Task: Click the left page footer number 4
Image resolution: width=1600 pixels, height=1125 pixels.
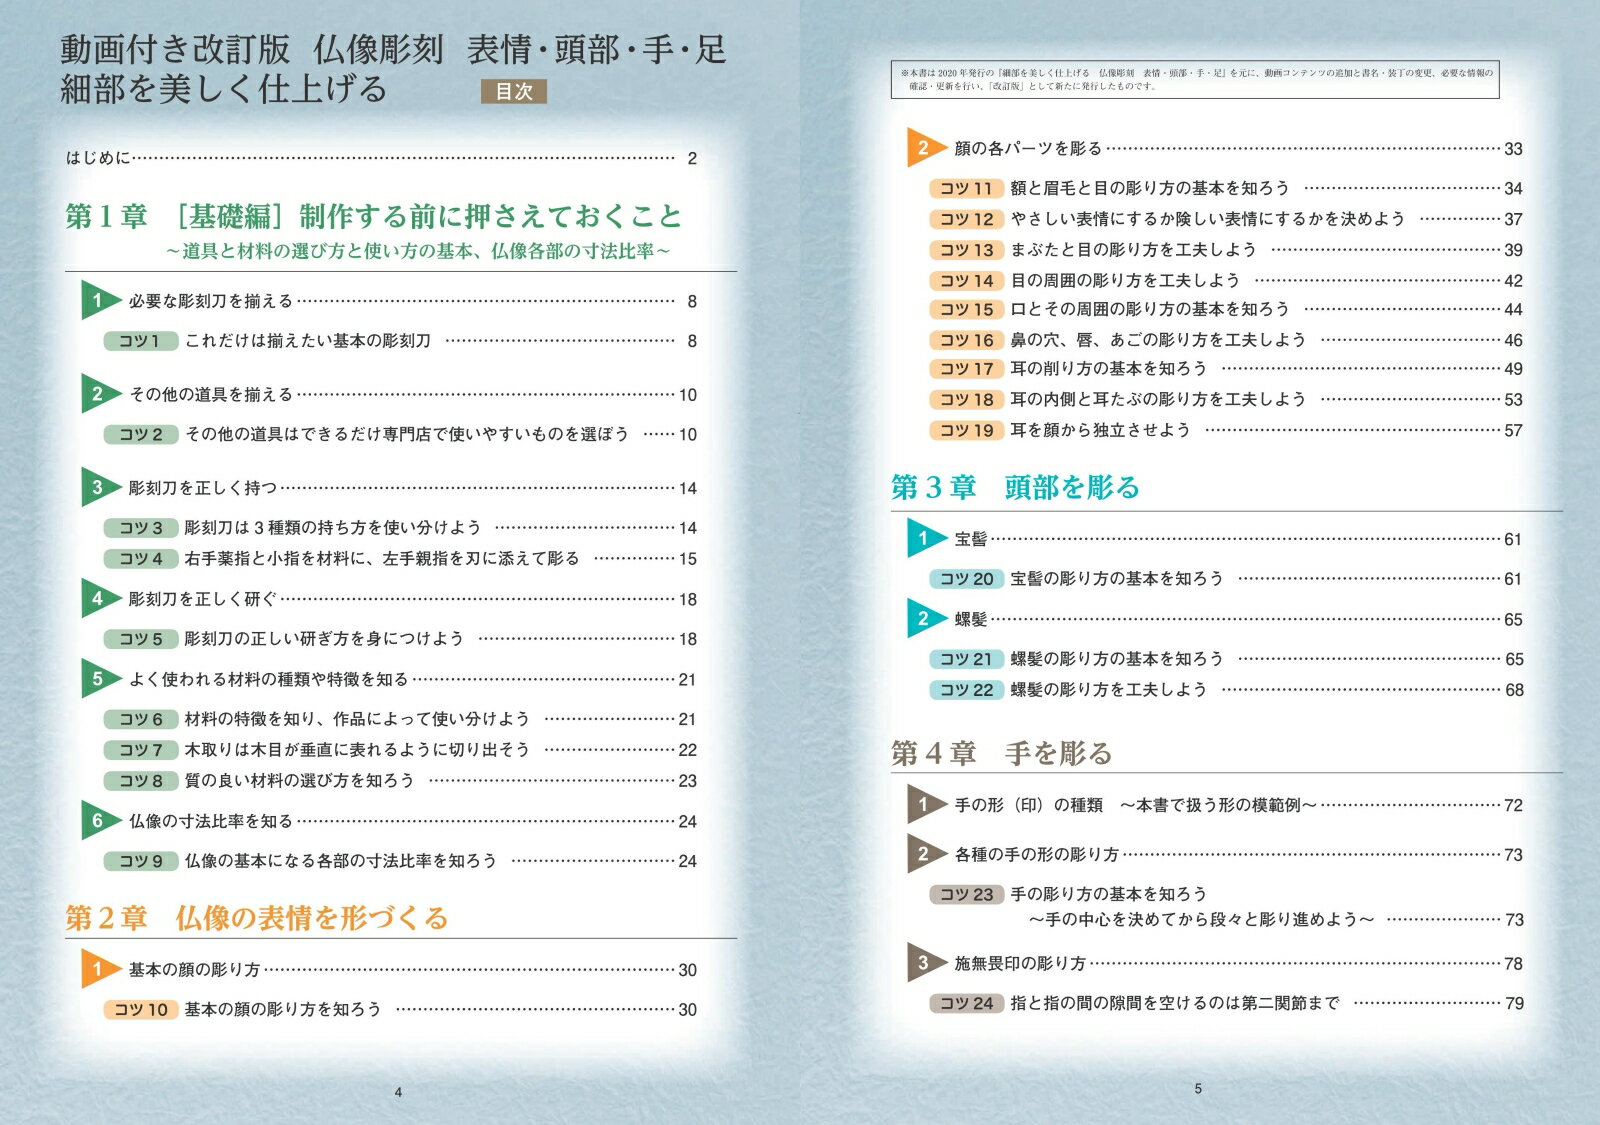Action: [x=398, y=1093]
